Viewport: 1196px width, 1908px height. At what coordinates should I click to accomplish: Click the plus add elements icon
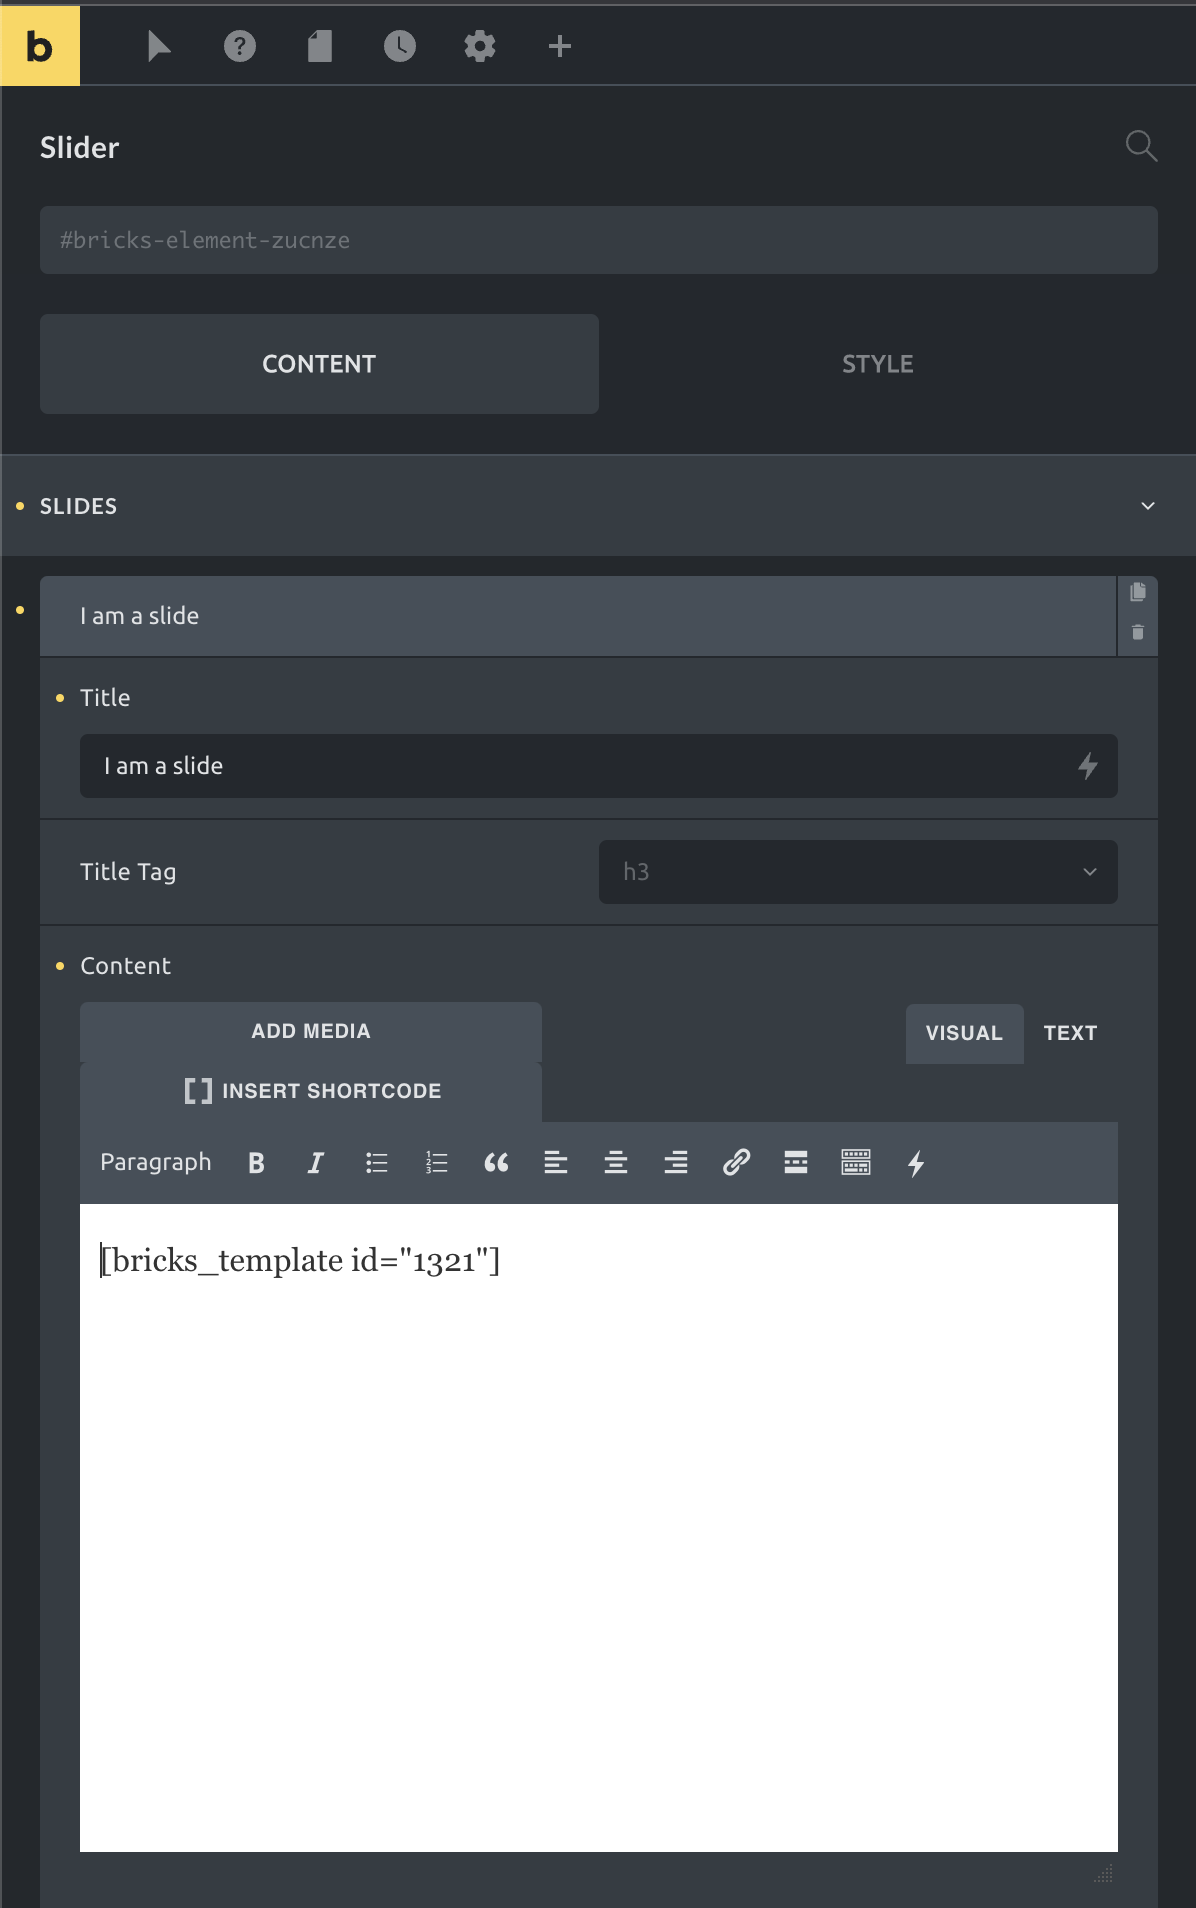coord(560,46)
